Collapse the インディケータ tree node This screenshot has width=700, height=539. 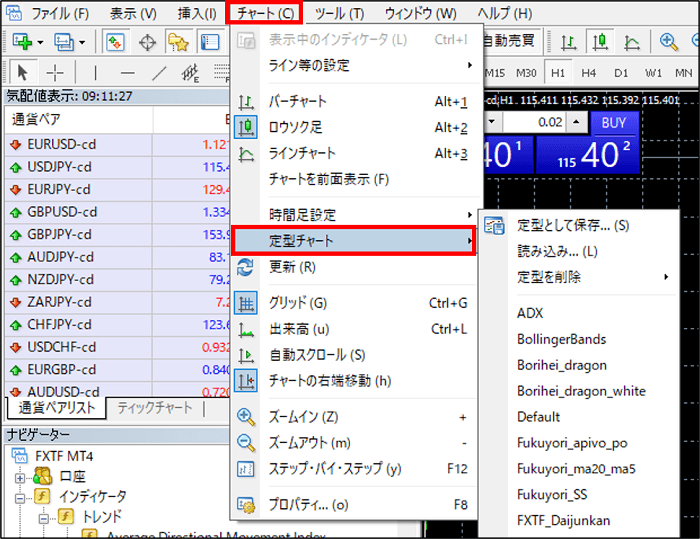[x=20, y=496]
